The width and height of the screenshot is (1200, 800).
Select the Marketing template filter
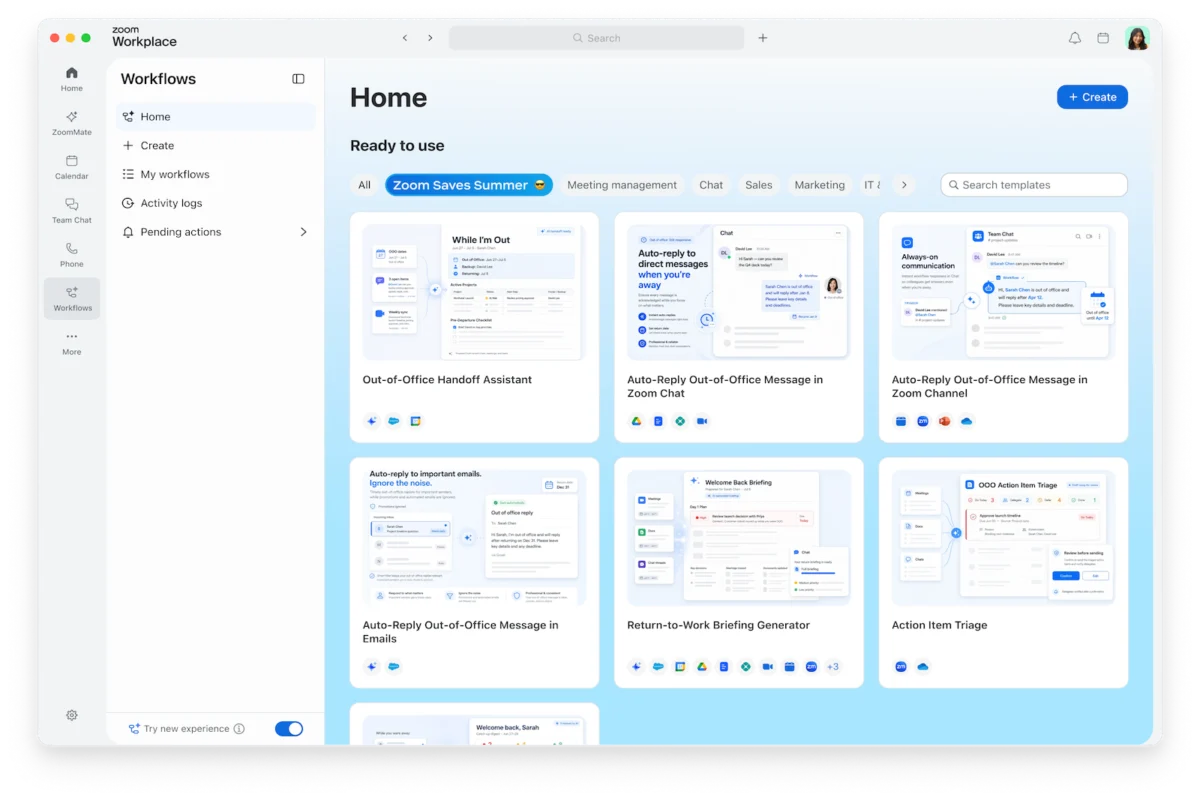(820, 185)
